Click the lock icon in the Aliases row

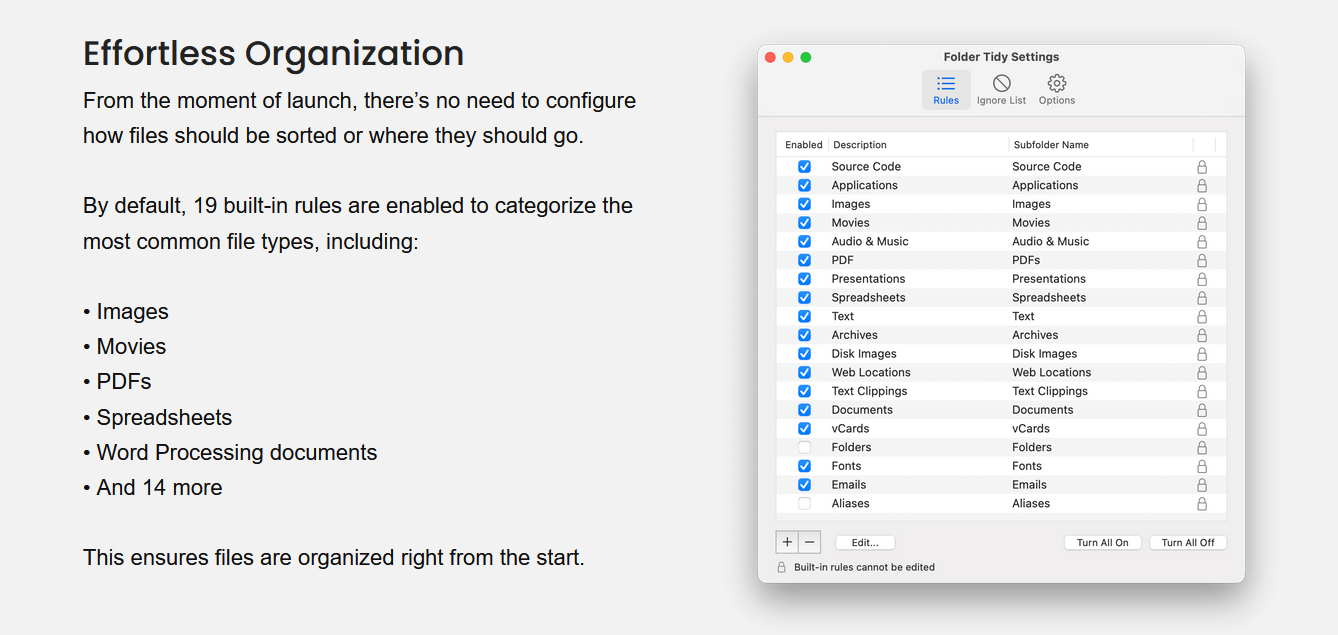click(x=1202, y=503)
